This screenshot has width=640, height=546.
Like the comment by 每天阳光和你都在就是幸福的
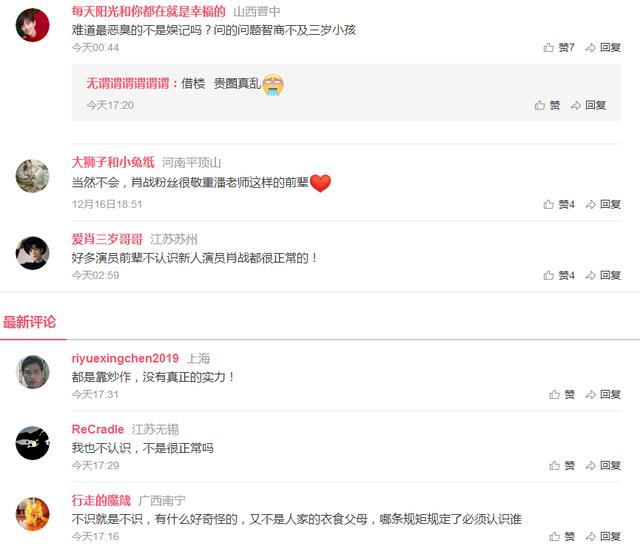559,48
